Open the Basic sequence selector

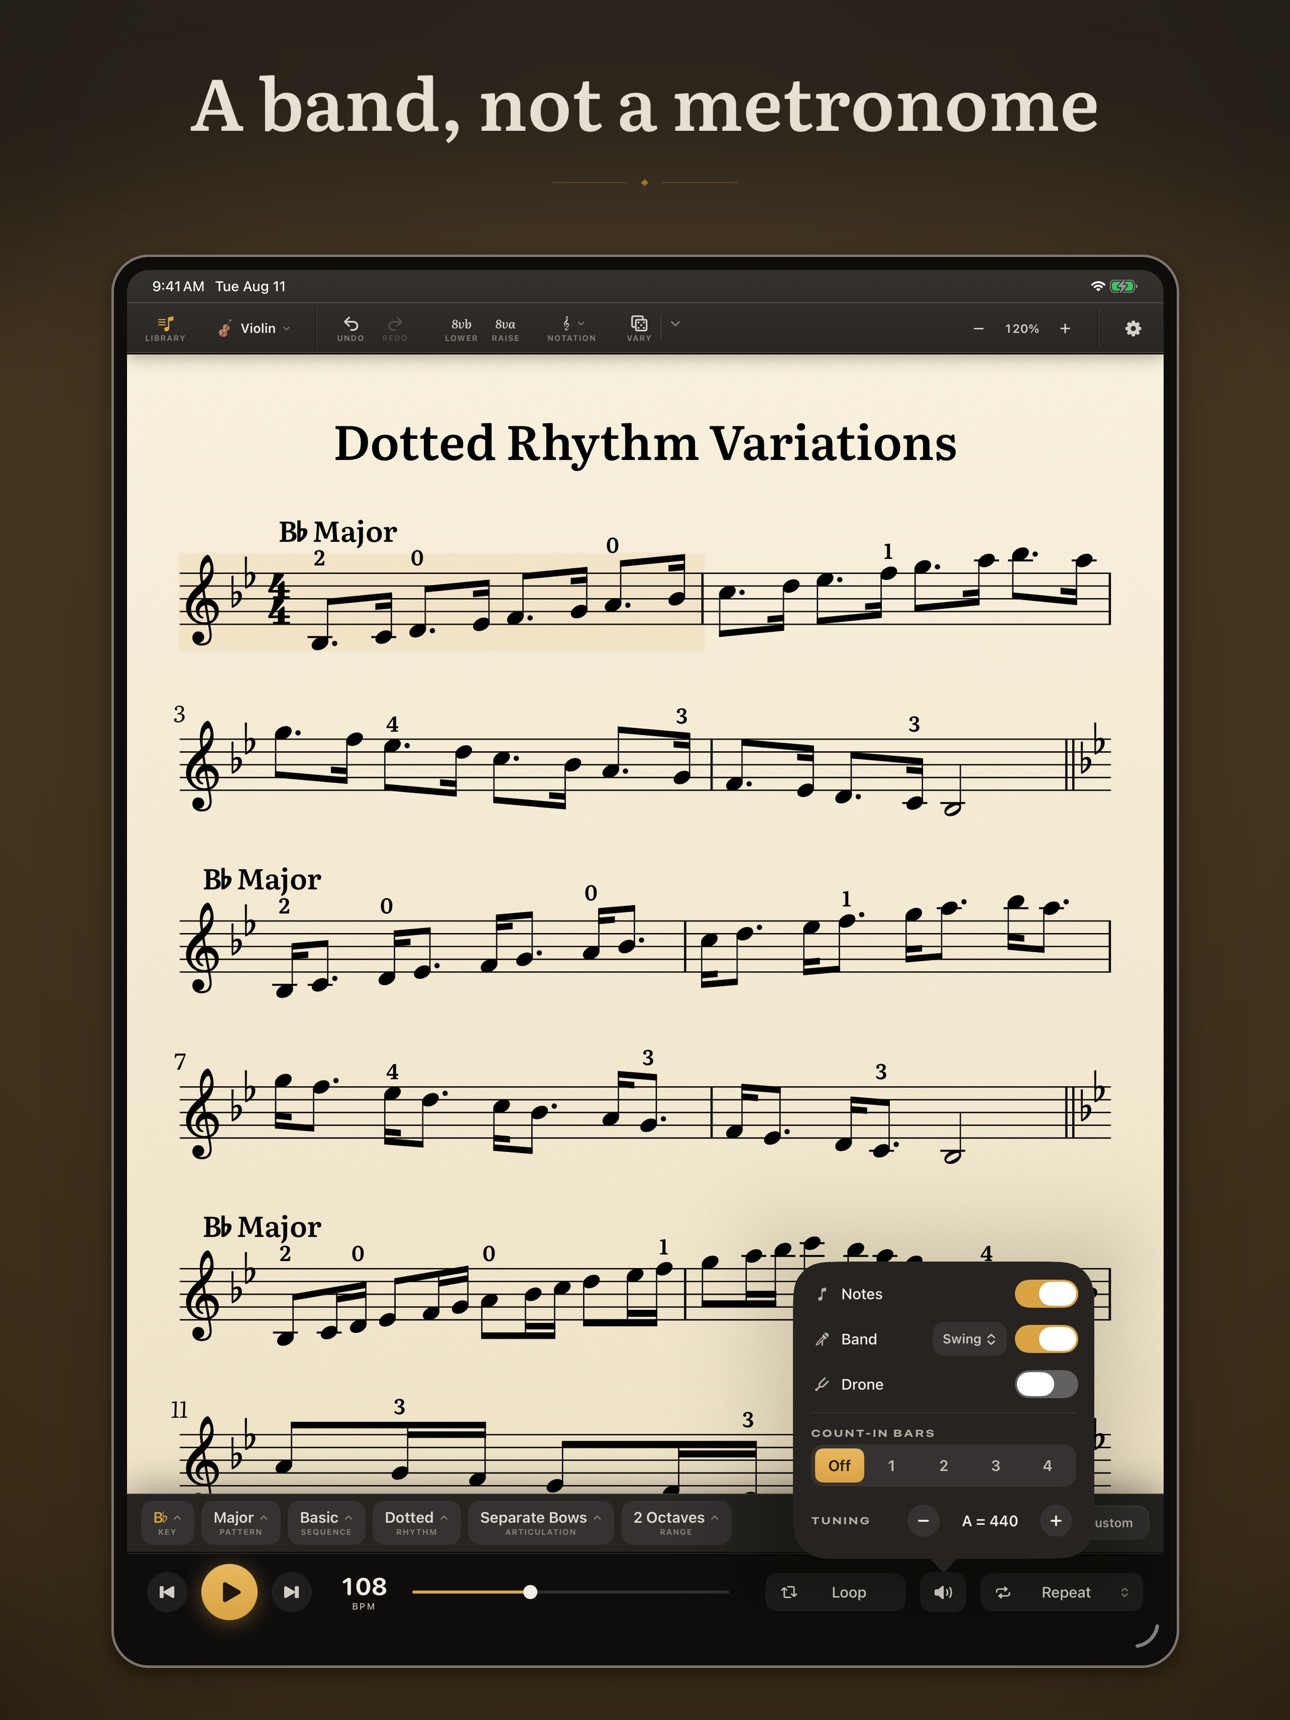pyautogui.click(x=326, y=1523)
